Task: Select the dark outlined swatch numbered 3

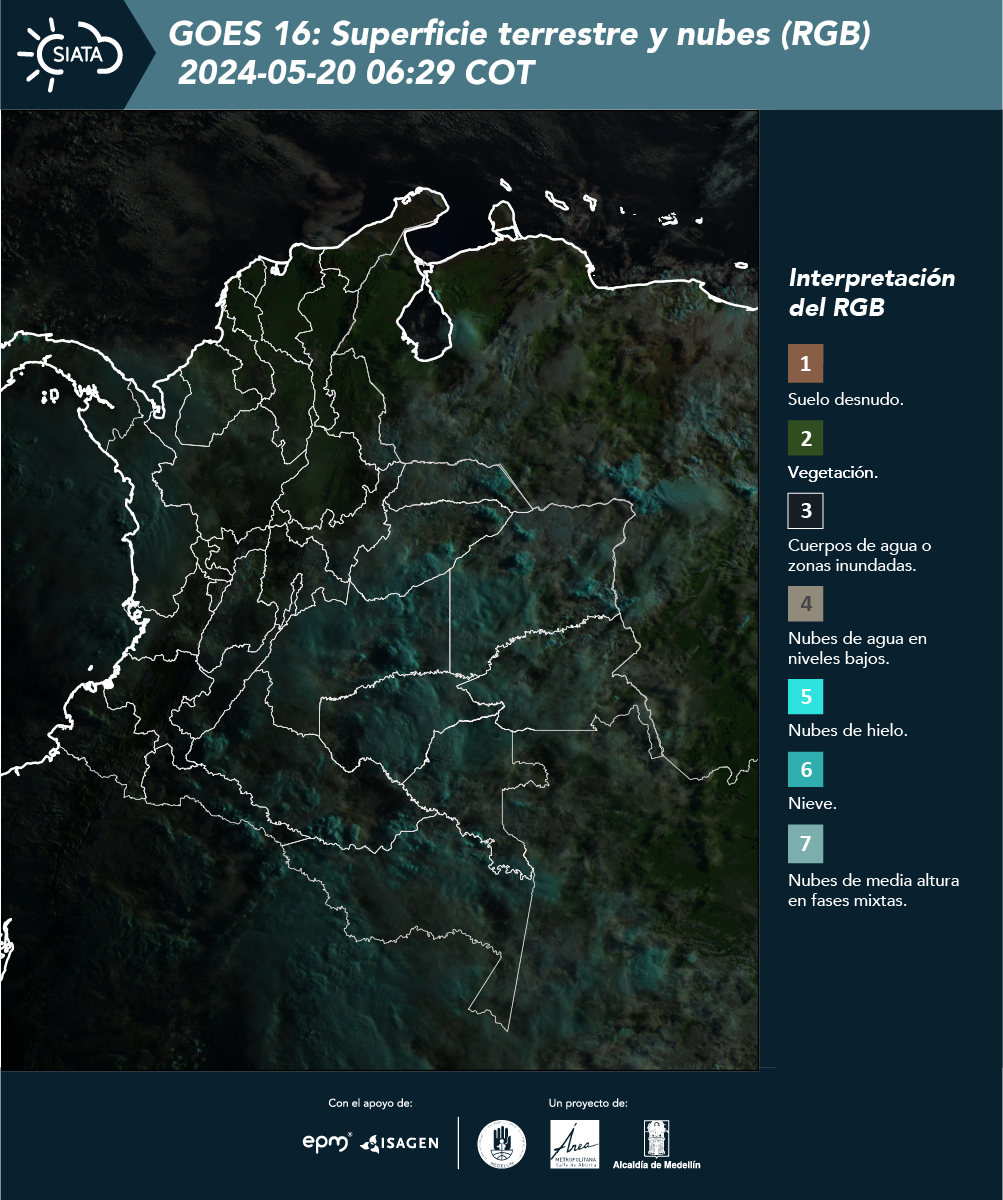Action: (x=805, y=511)
